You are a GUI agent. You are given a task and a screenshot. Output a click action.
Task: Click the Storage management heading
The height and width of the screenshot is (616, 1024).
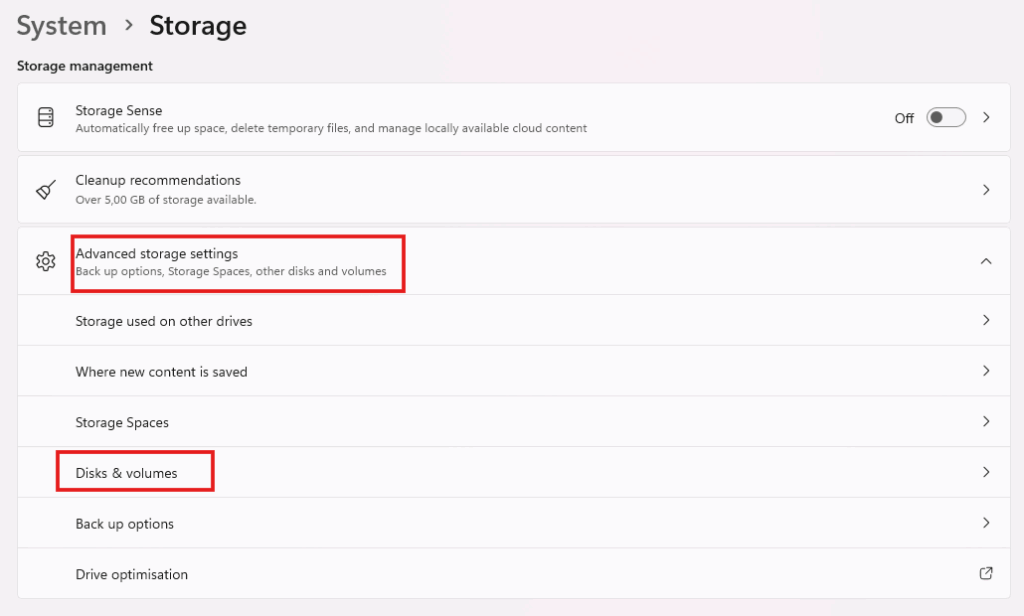pos(85,66)
